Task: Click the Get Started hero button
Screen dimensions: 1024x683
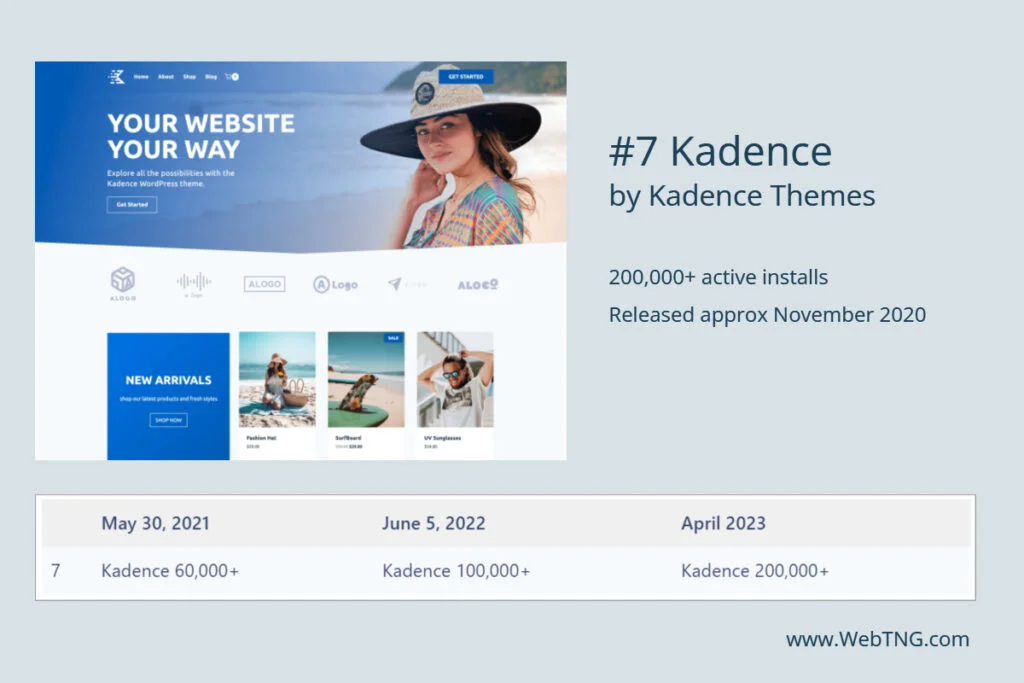Action: (131, 204)
